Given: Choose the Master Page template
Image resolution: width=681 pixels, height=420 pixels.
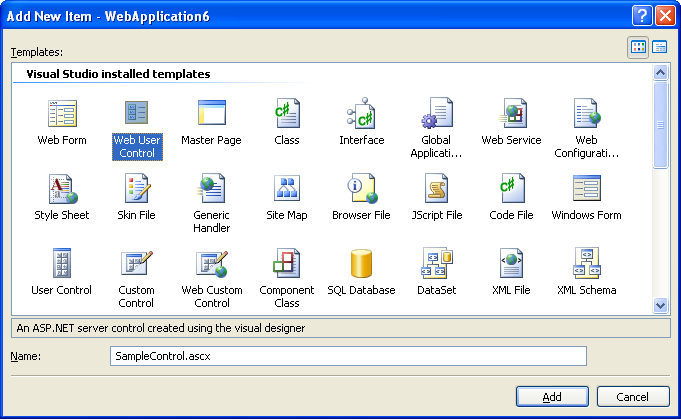Looking at the screenshot, I should (211, 114).
